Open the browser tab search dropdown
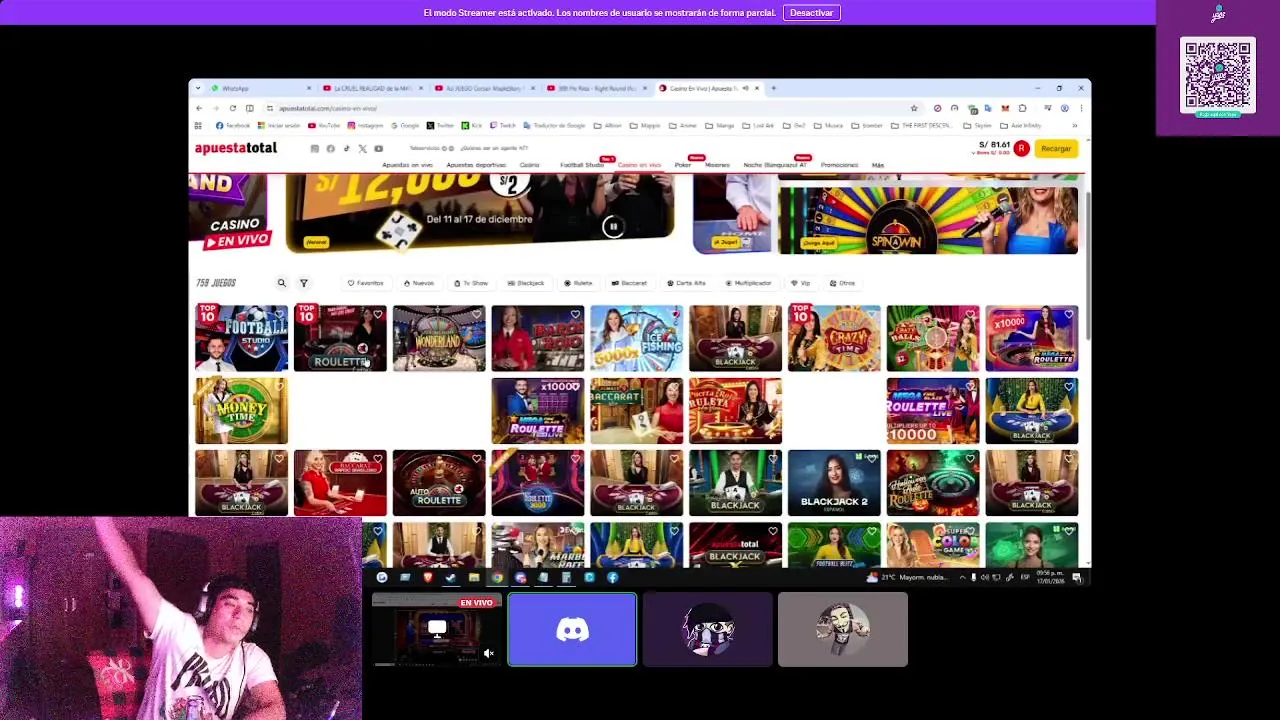1280x720 pixels. tap(198, 88)
